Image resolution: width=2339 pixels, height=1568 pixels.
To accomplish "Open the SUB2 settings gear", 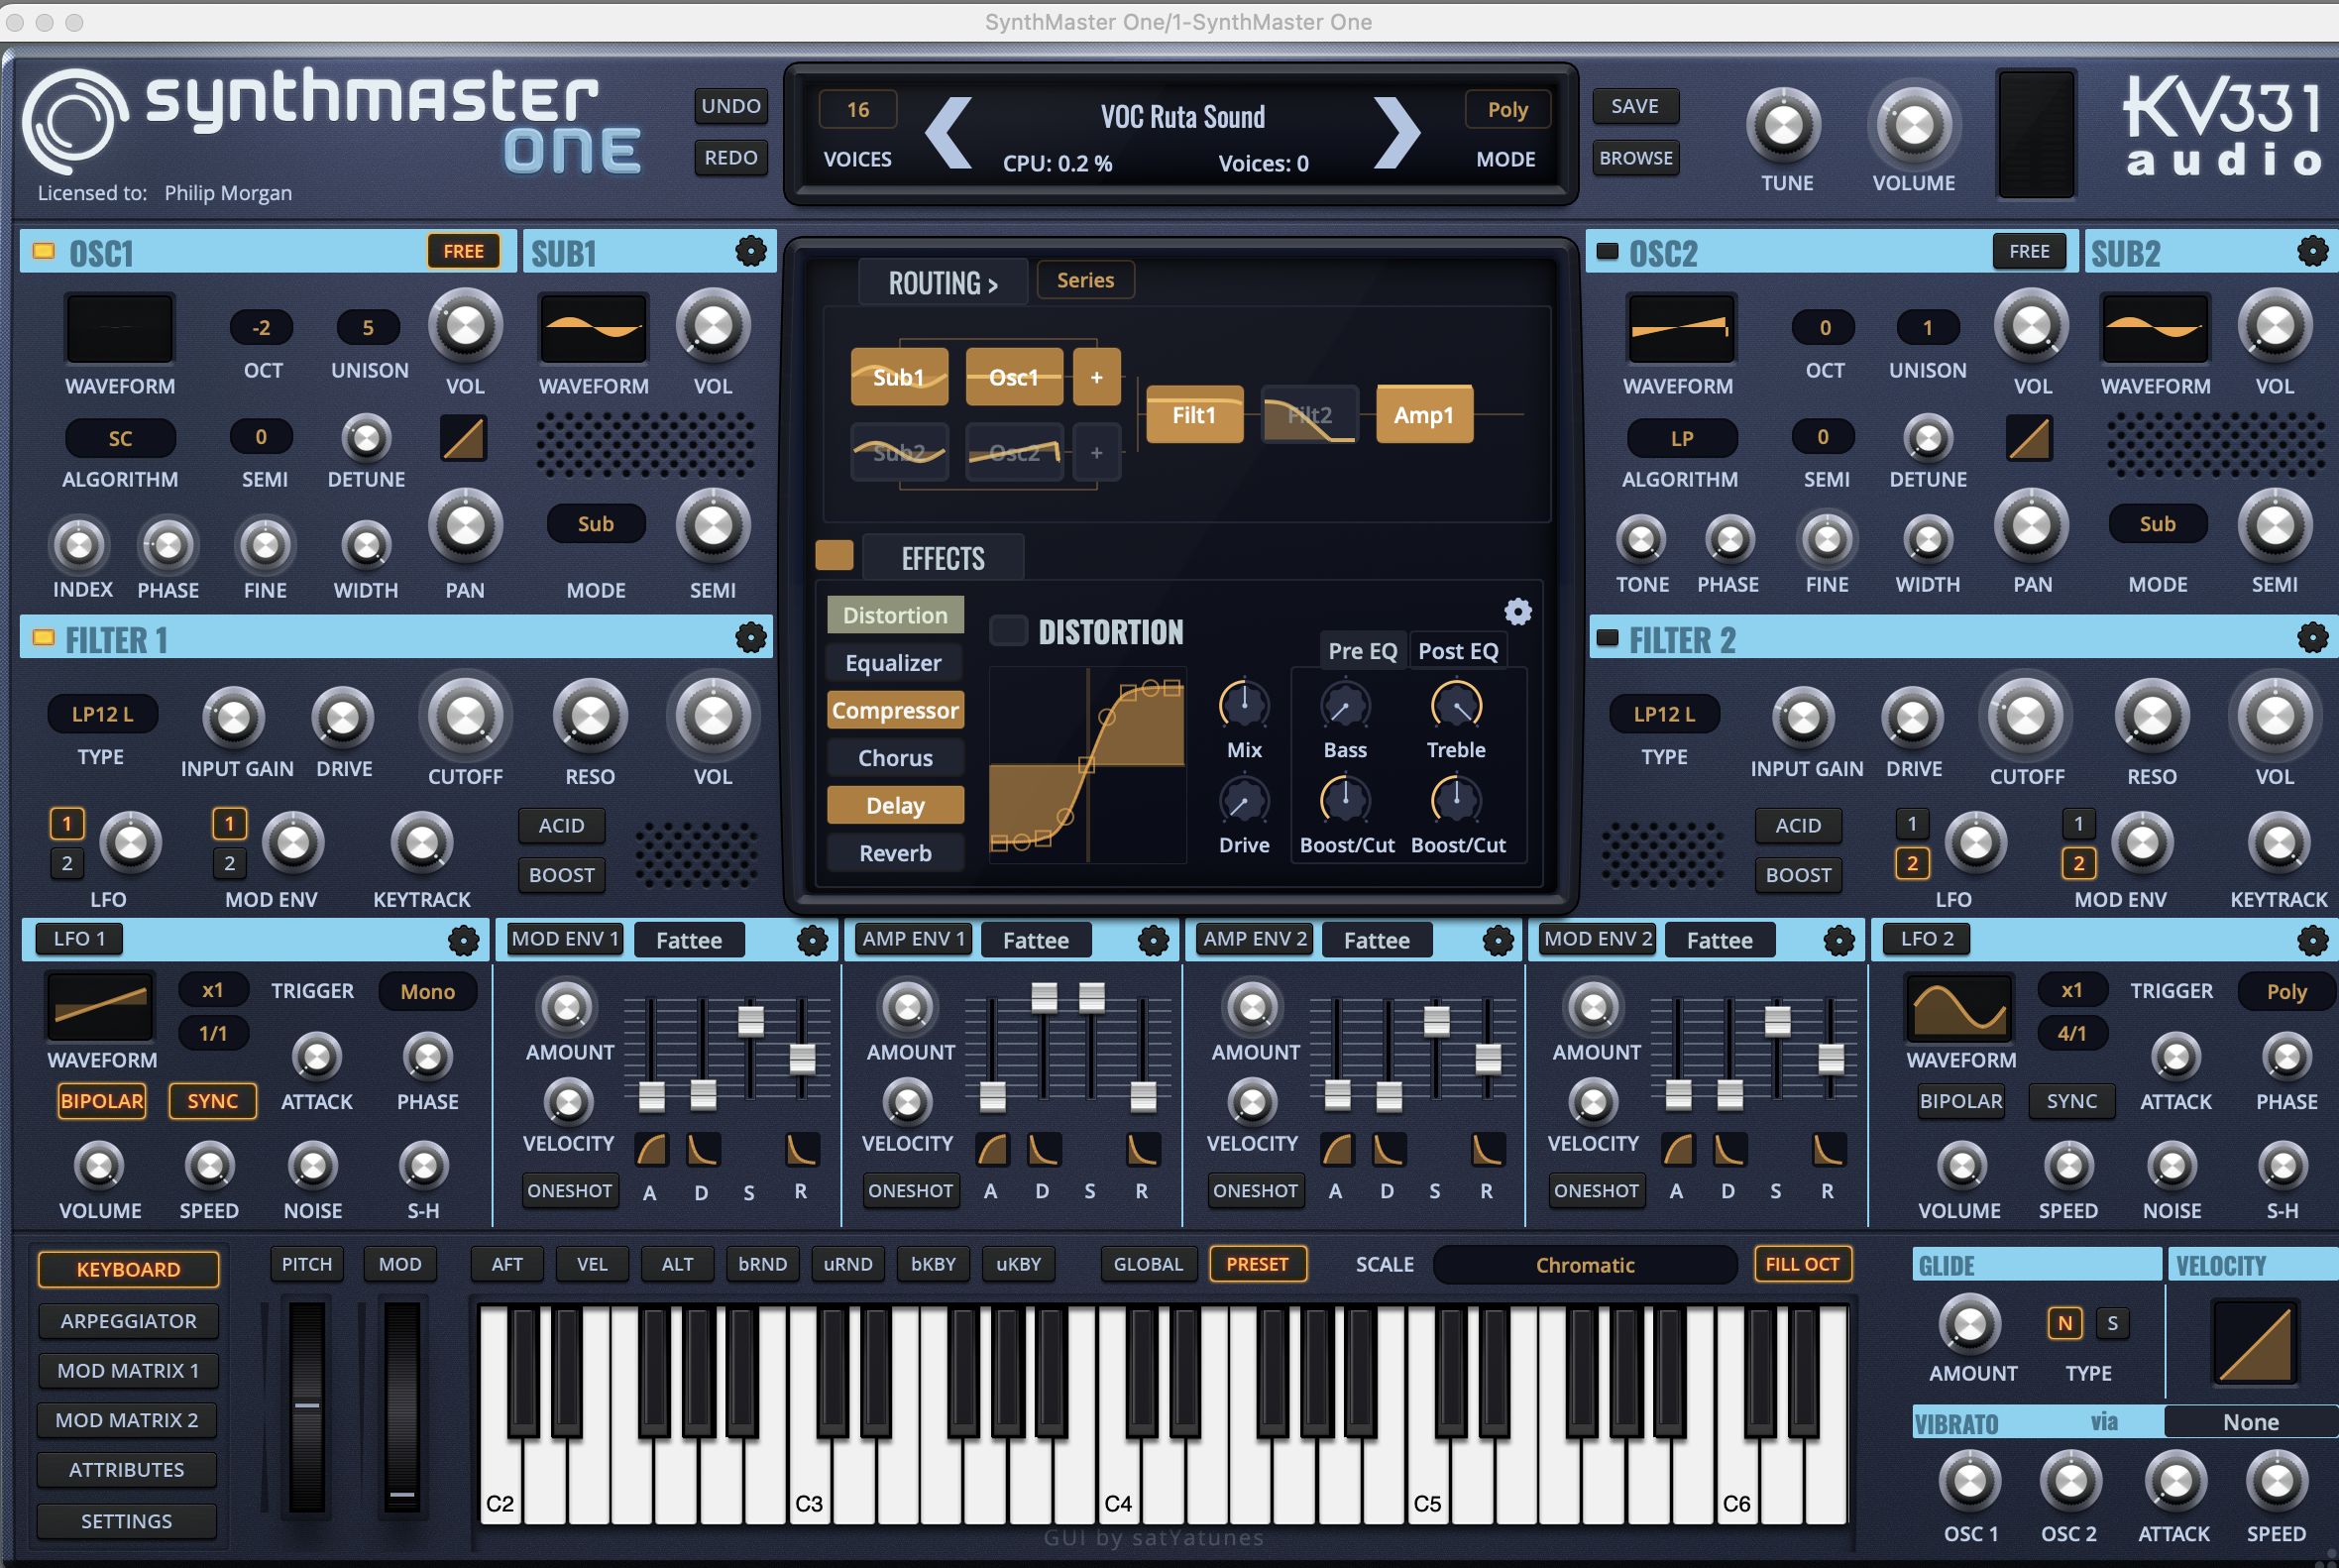I will (2312, 251).
